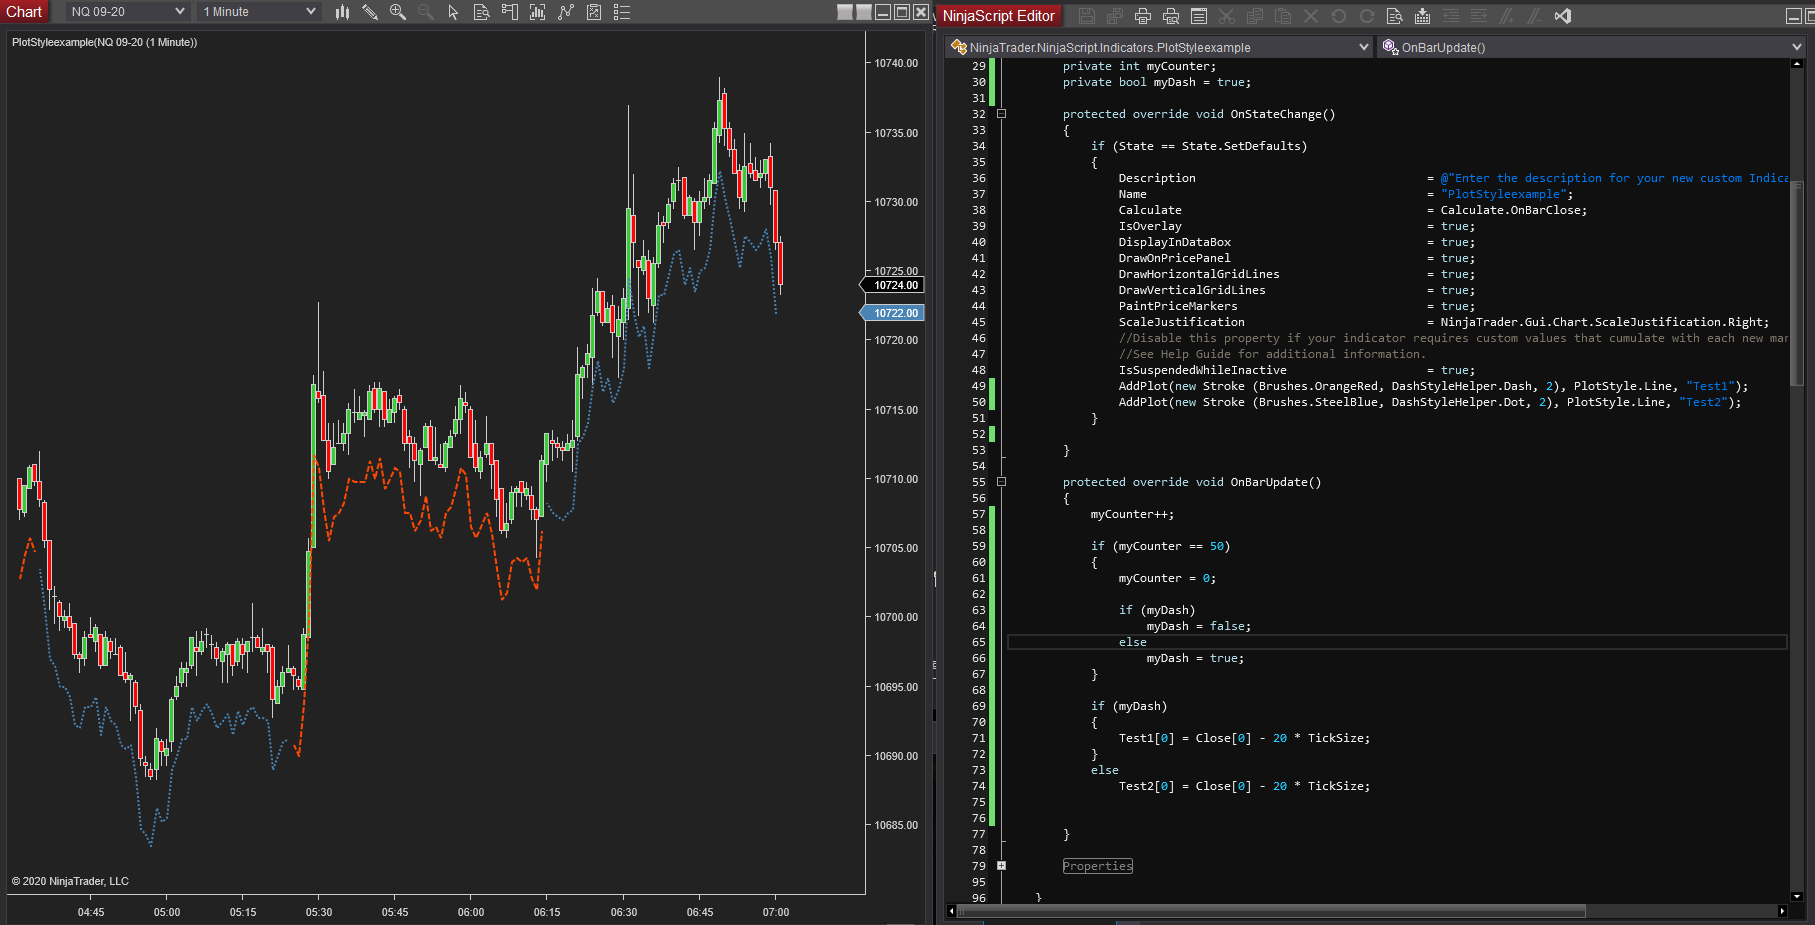Open the Drawing Tools pencil icon
The height and width of the screenshot is (925, 1815).
click(x=370, y=12)
